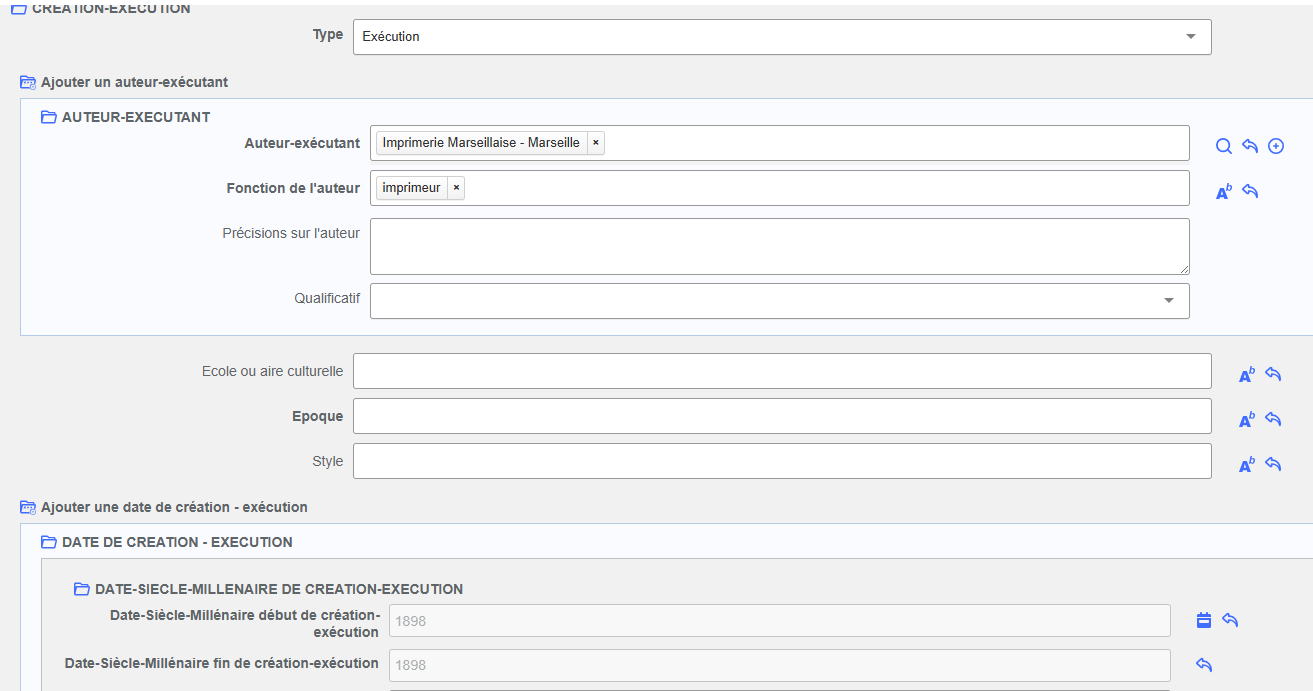Click the plus icon to add Auteur-exécutant
This screenshot has height=691, width=1313.
coord(1276,146)
